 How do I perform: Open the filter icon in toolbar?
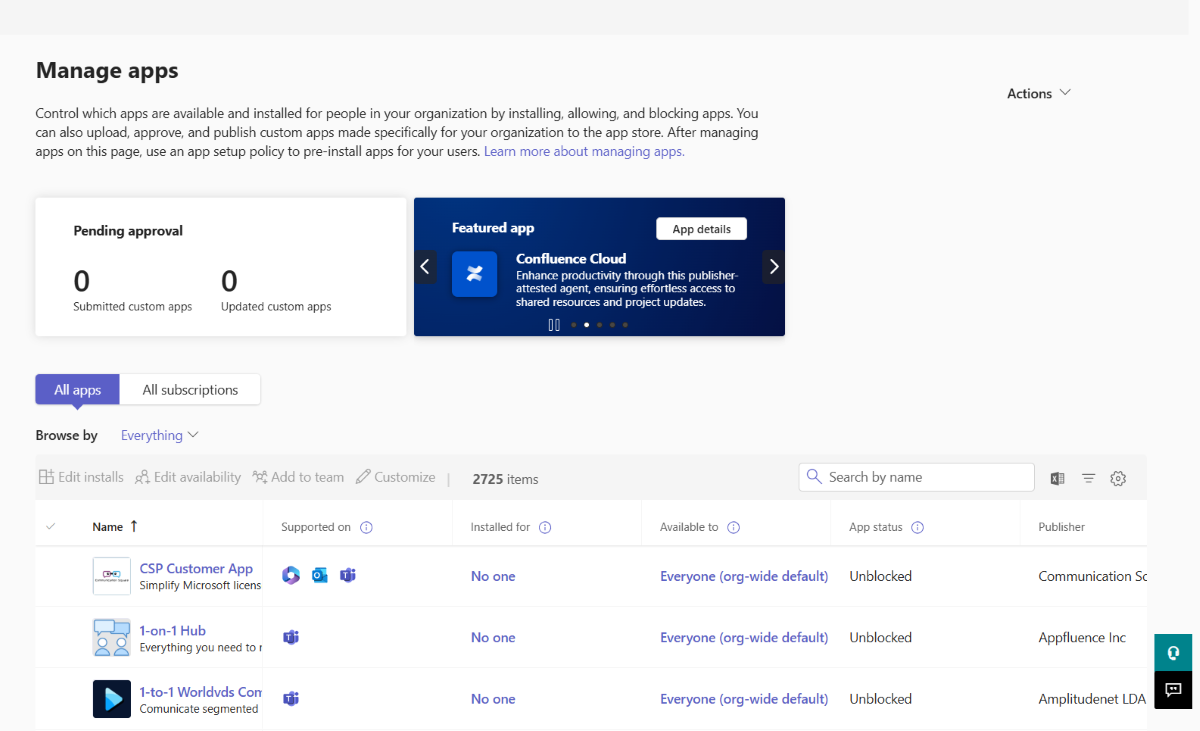click(1088, 478)
